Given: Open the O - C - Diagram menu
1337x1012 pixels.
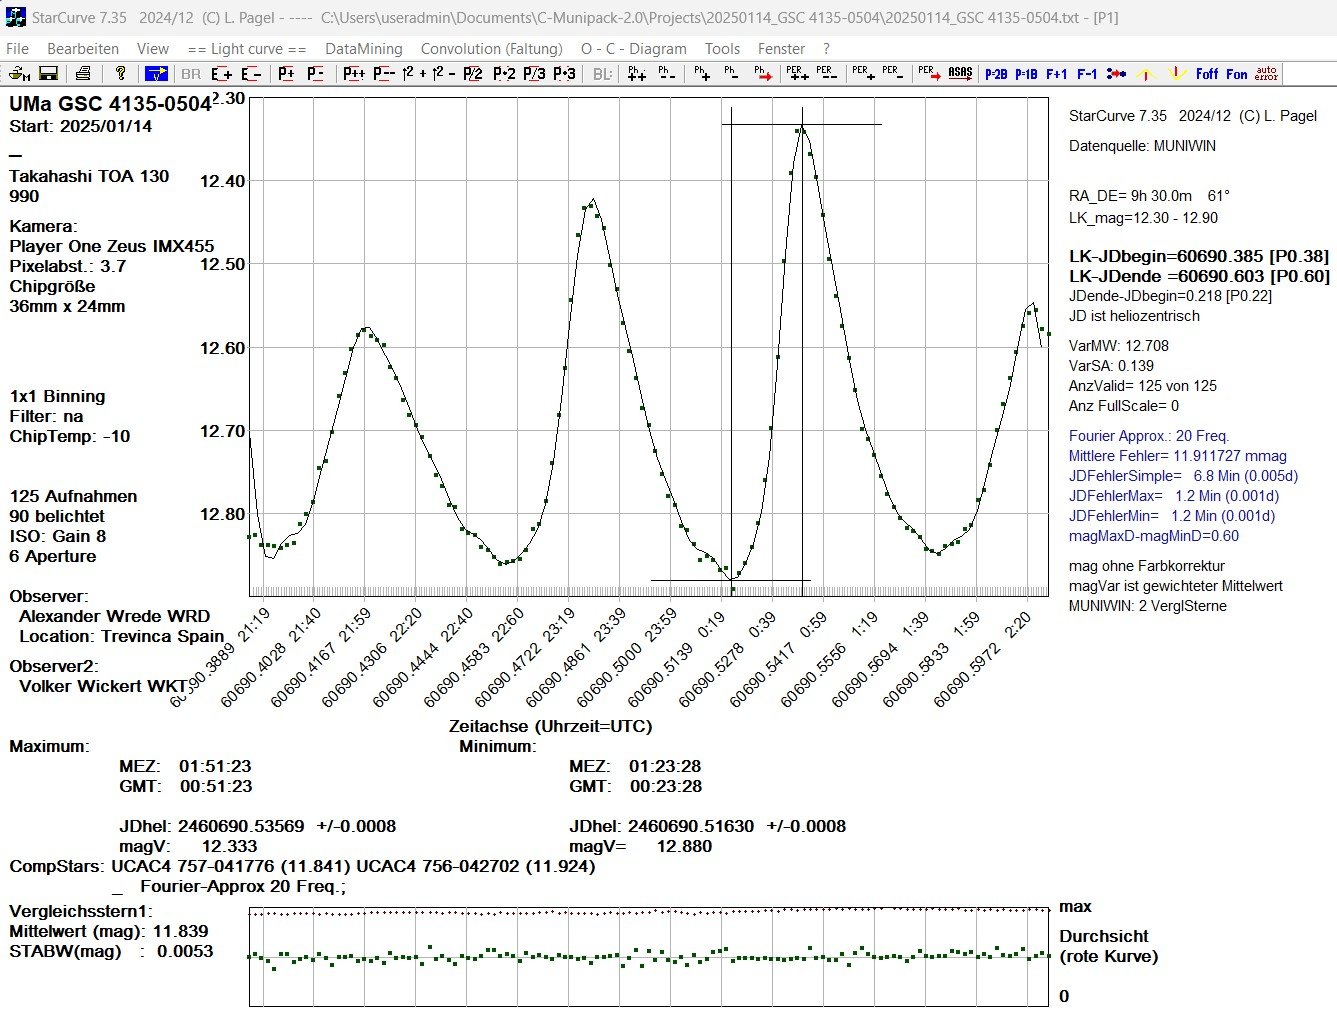Looking at the screenshot, I should [634, 48].
